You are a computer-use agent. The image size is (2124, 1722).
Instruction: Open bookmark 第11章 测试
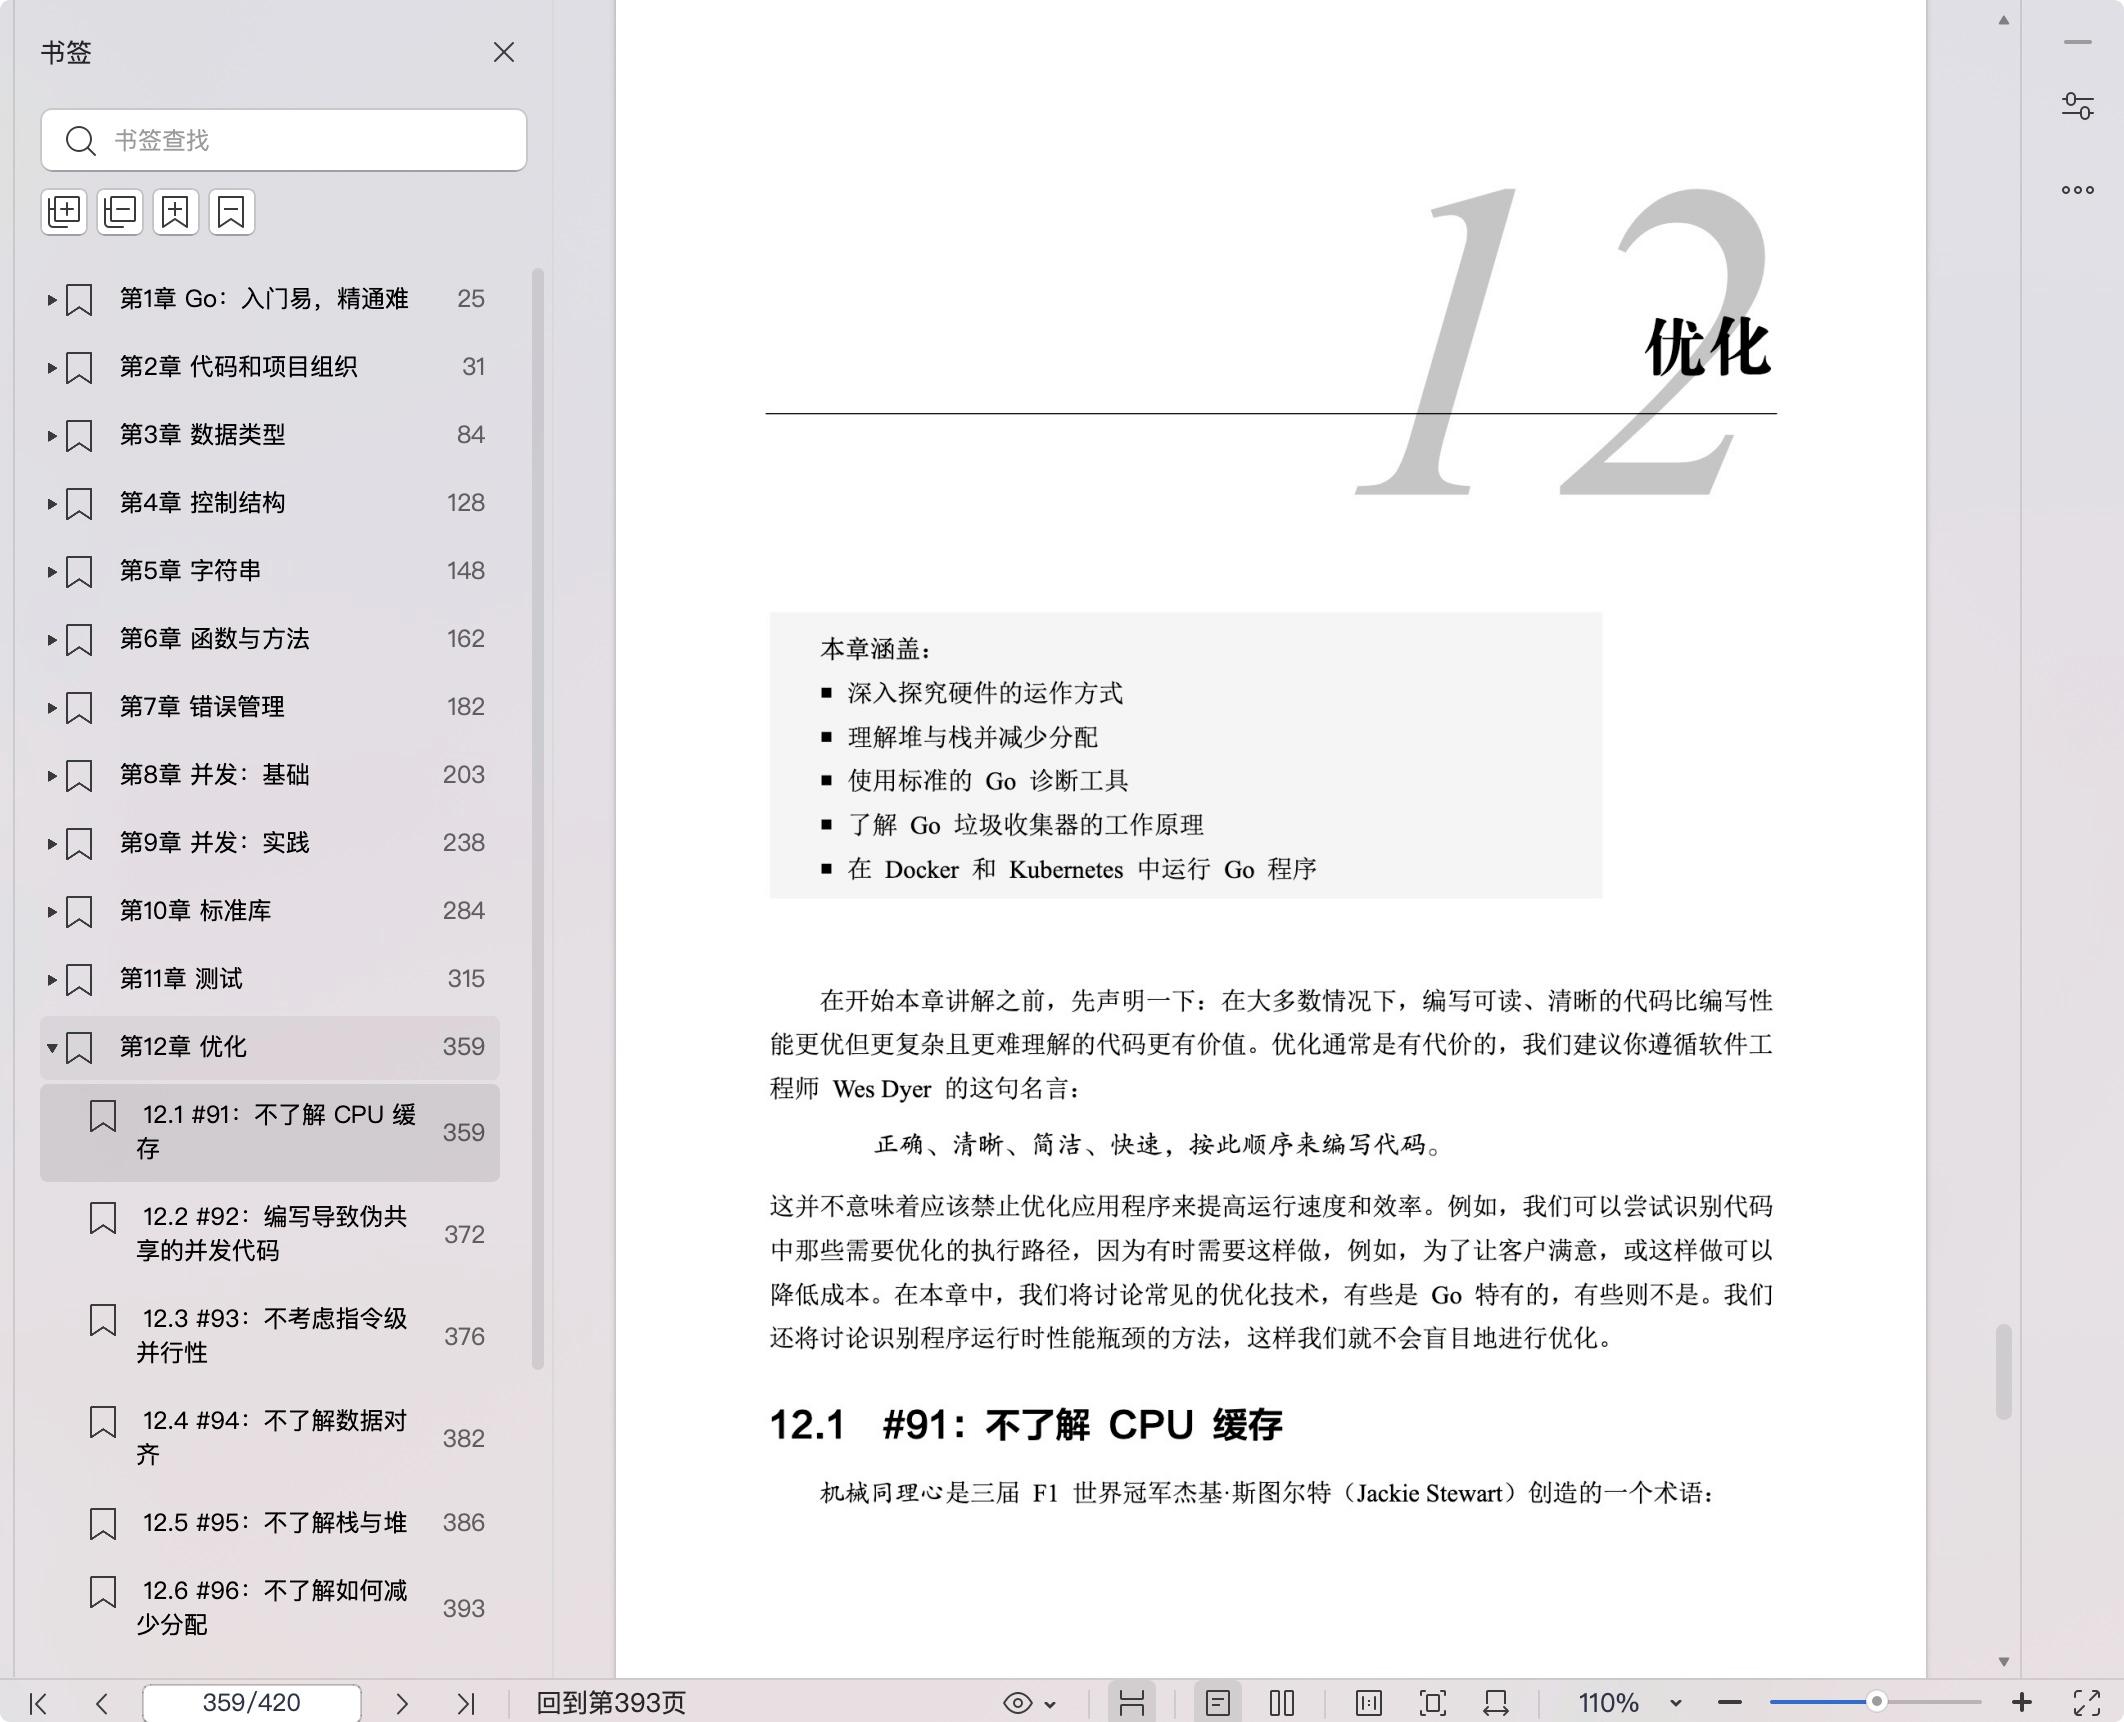coord(270,979)
